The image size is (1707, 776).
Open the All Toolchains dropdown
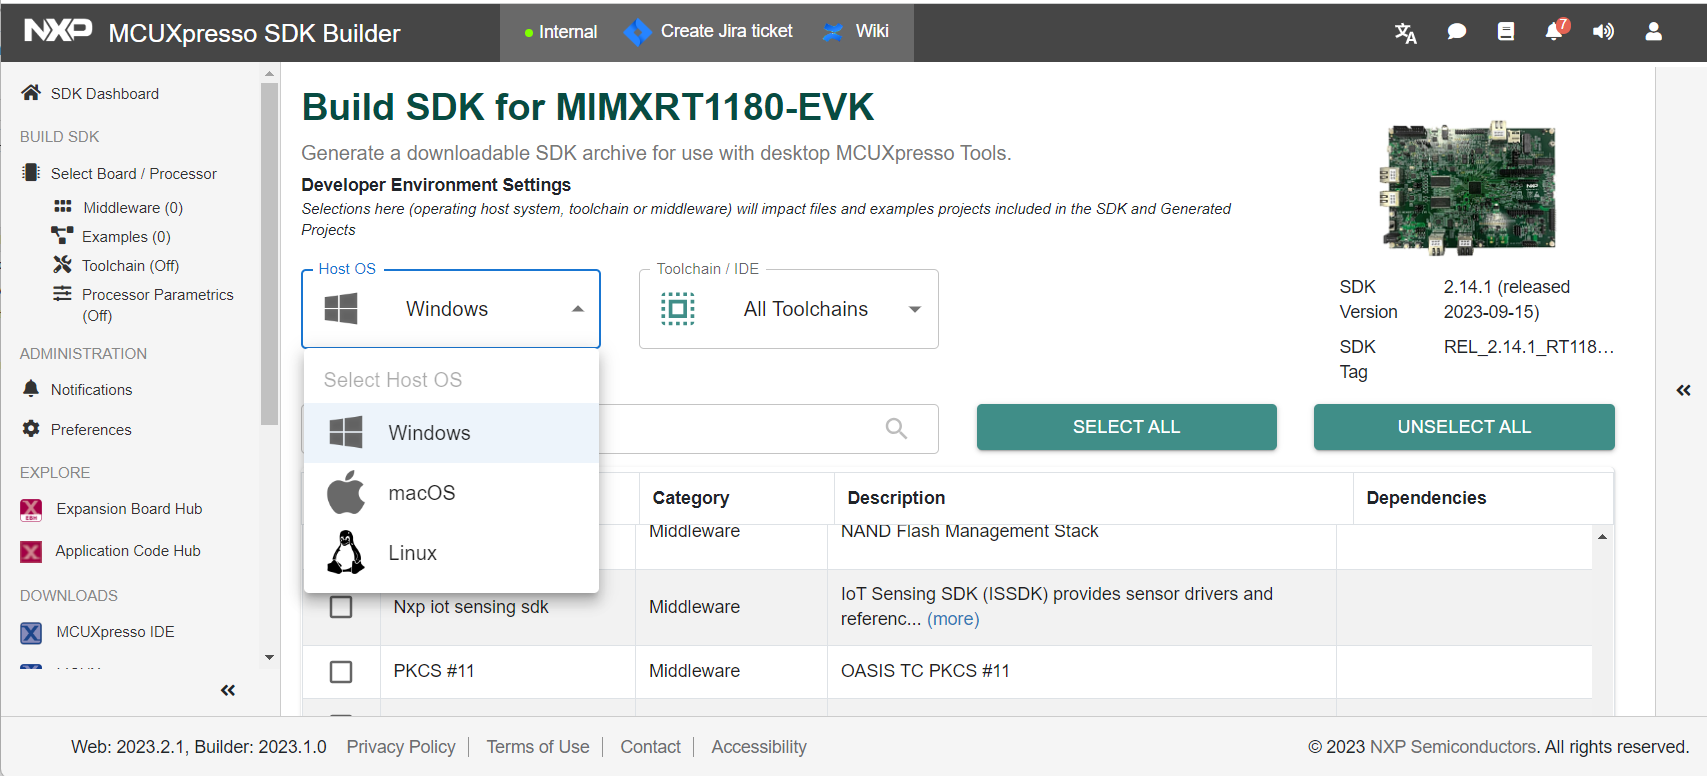(x=789, y=309)
